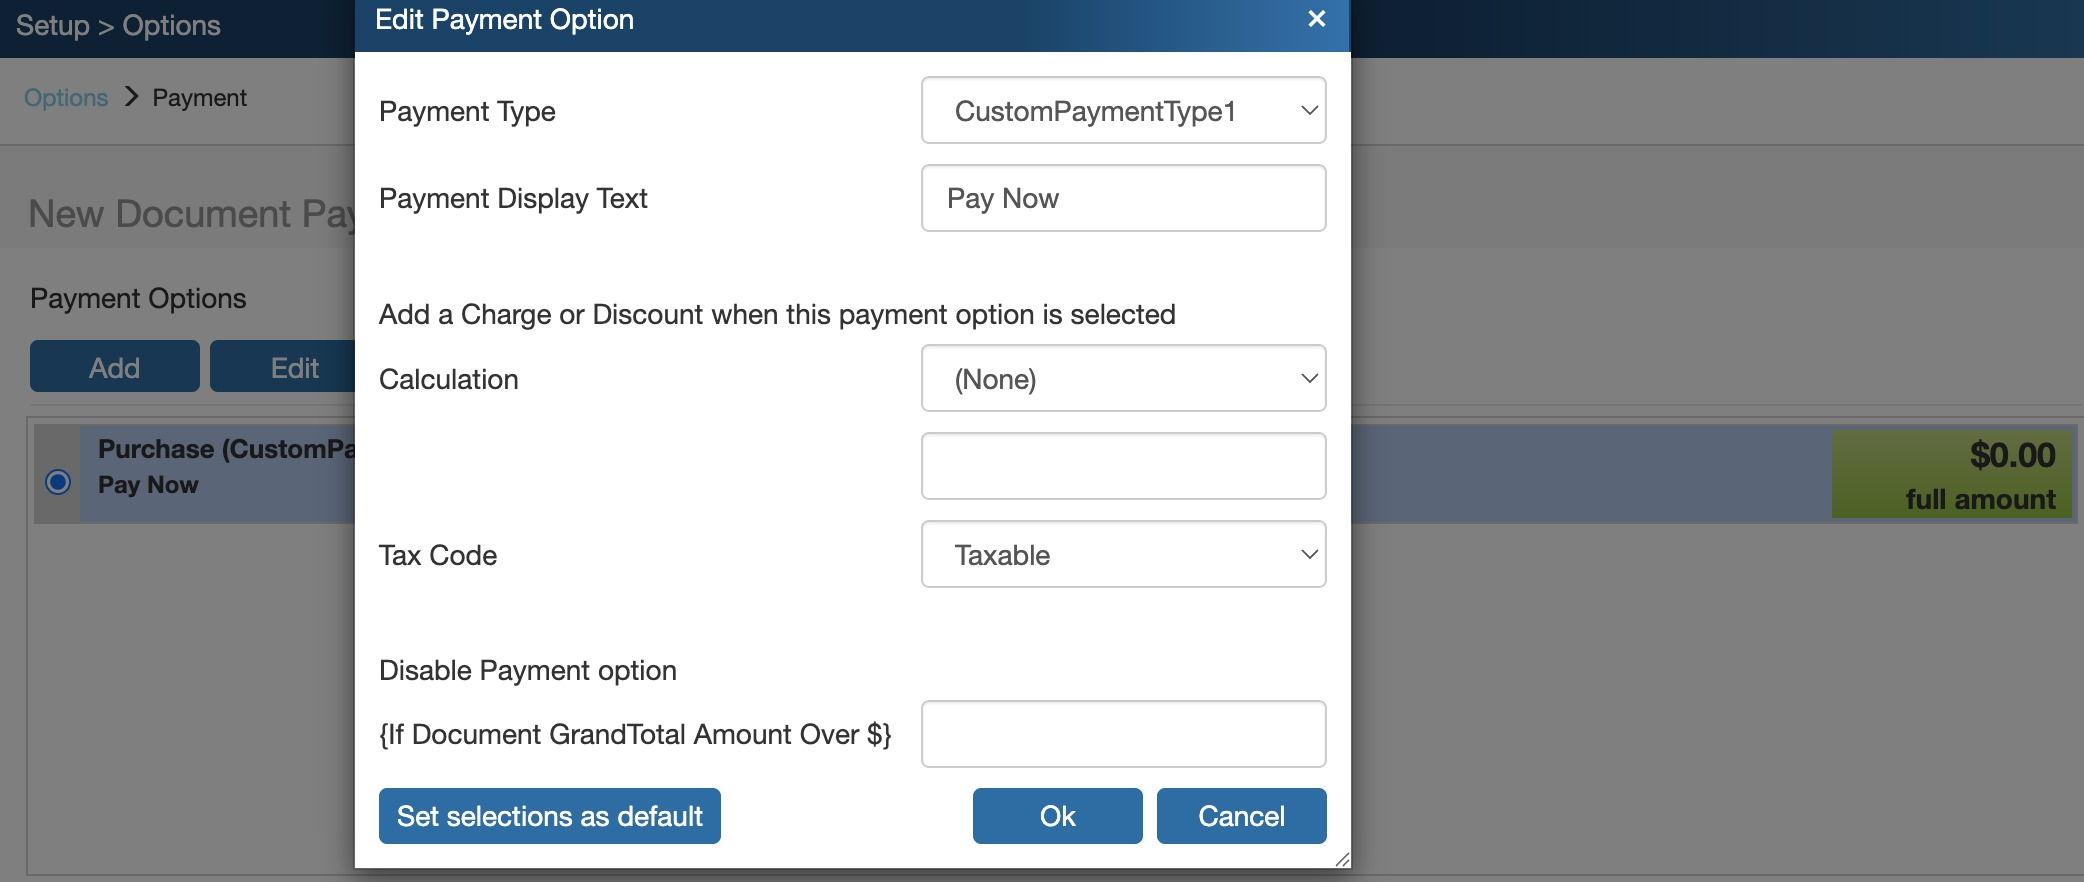Go to the Options breadcrumb link
2084x882 pixels.
(66, 98)
